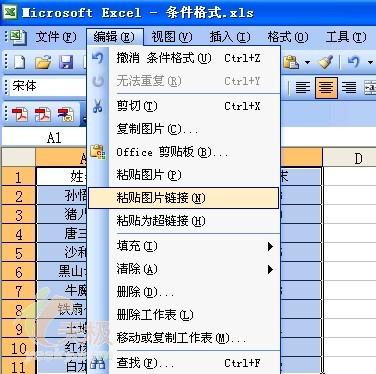
Task: Click the first PDF converter icon
Action: click(x=19, y=114)
